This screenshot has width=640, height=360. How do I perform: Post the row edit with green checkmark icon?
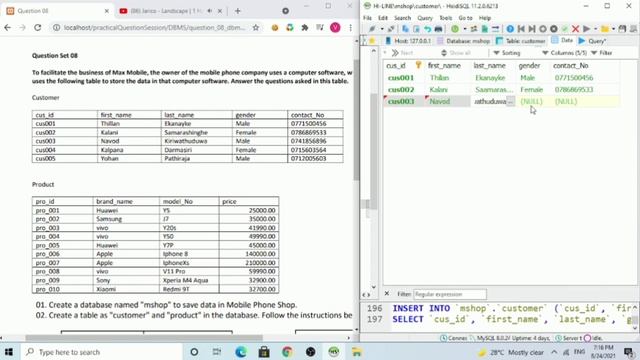pyautogui.click(x=565, y=29)
